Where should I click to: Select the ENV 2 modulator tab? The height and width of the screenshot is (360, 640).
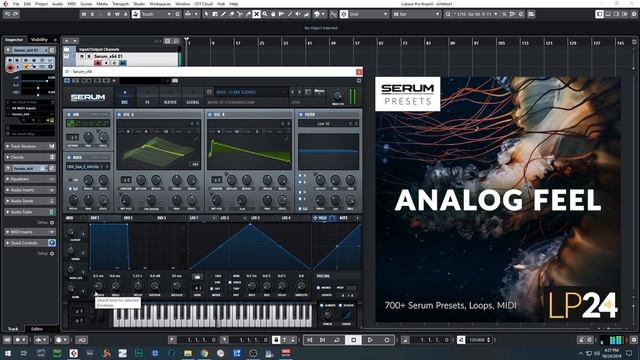(x=128, y=218)
